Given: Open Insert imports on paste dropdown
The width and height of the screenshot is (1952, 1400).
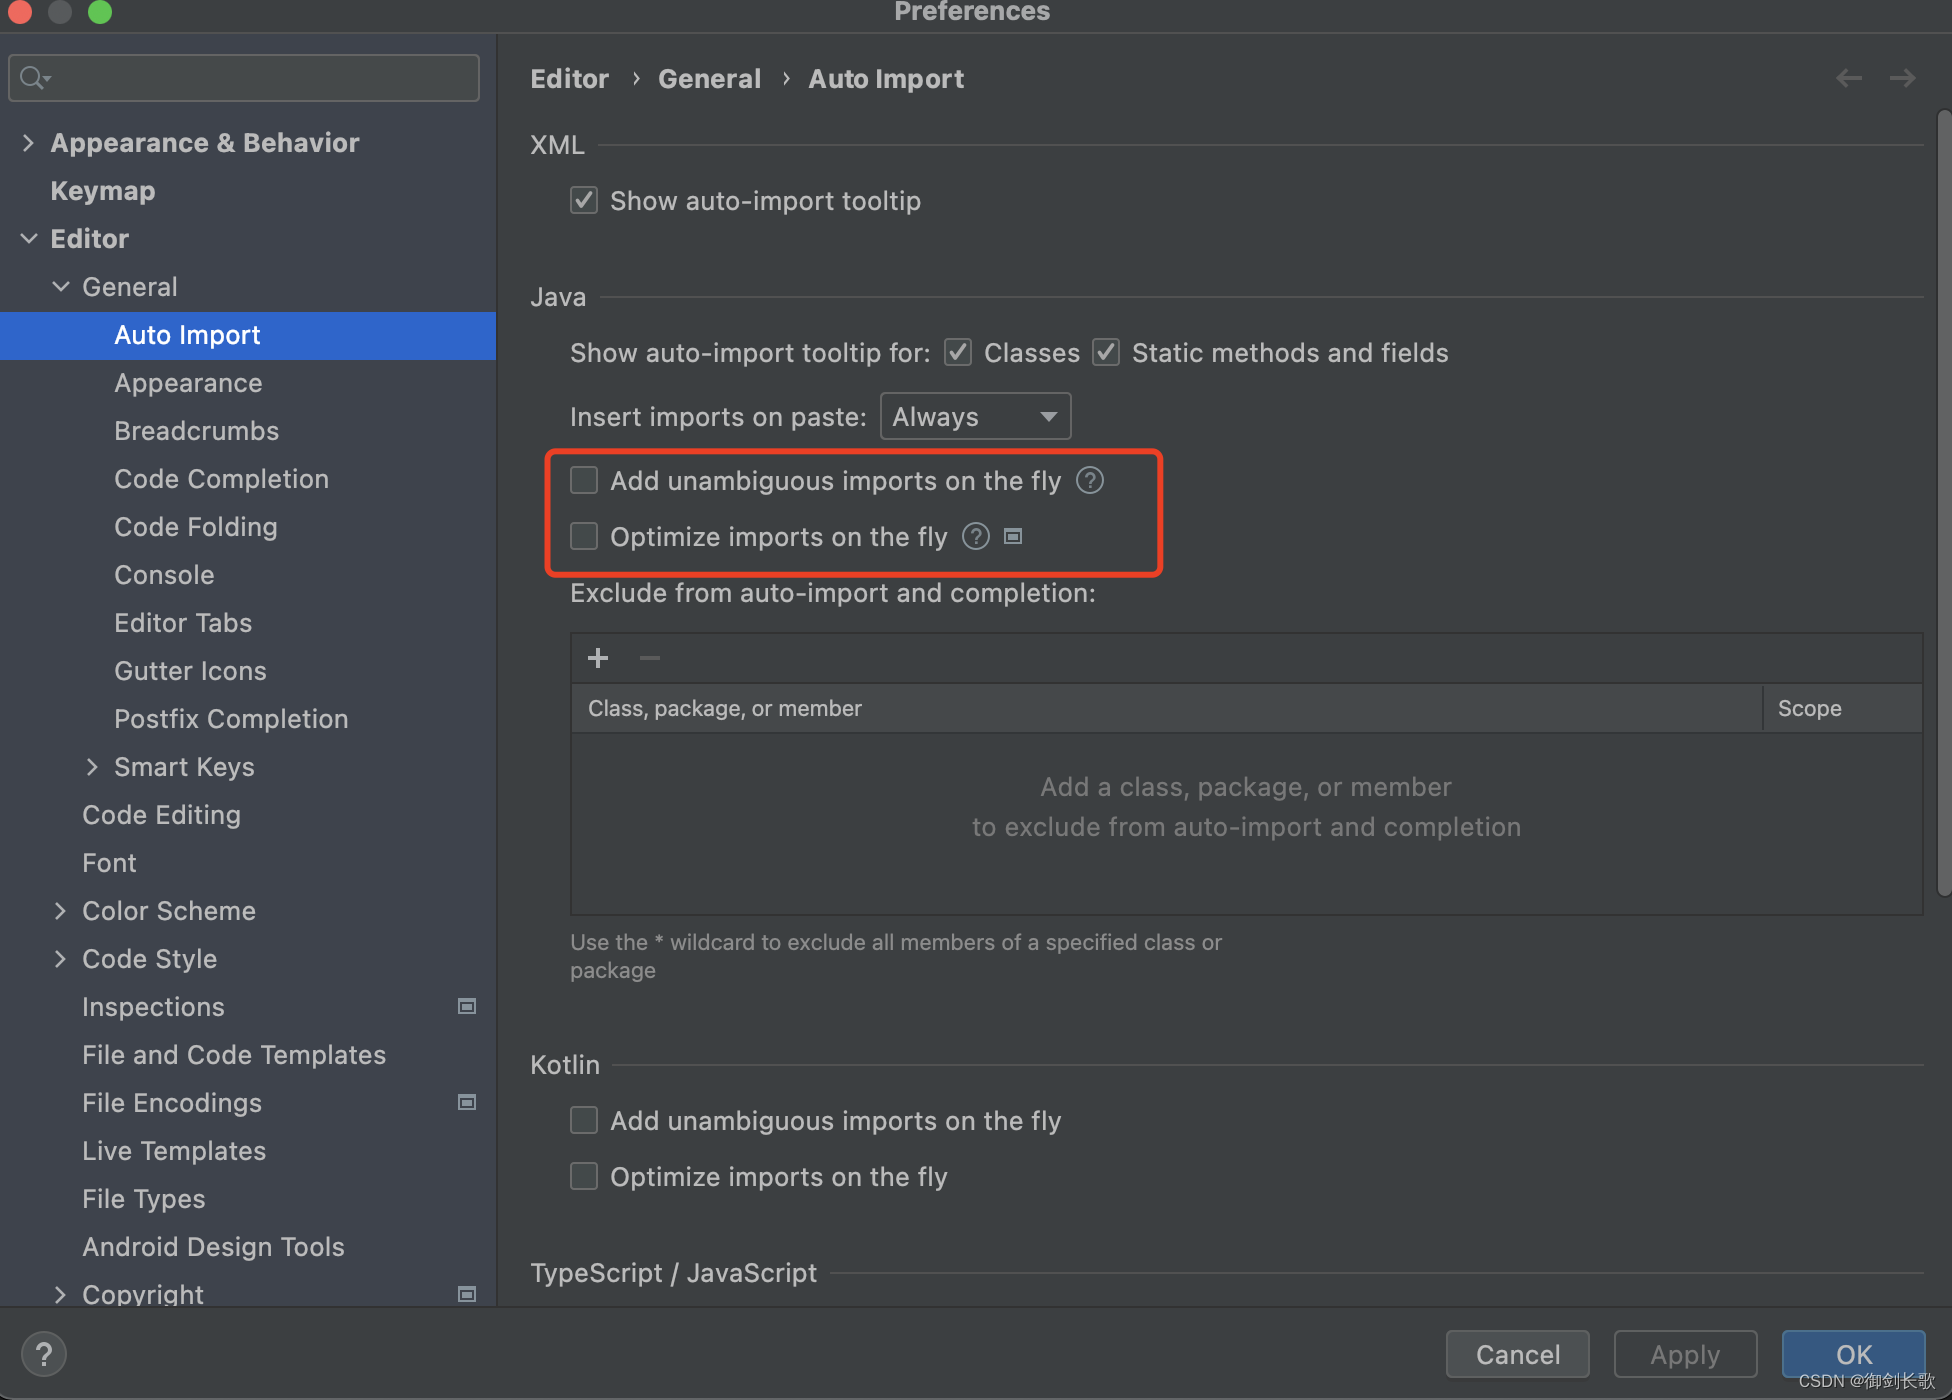Looking at the screenshot, I should tap(975, 417).
